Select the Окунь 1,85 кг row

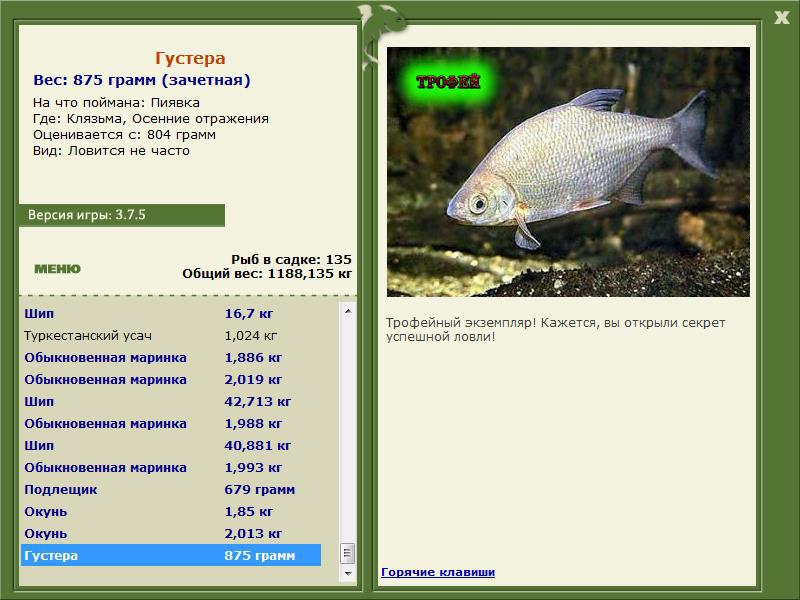click(x=171, y=511)
